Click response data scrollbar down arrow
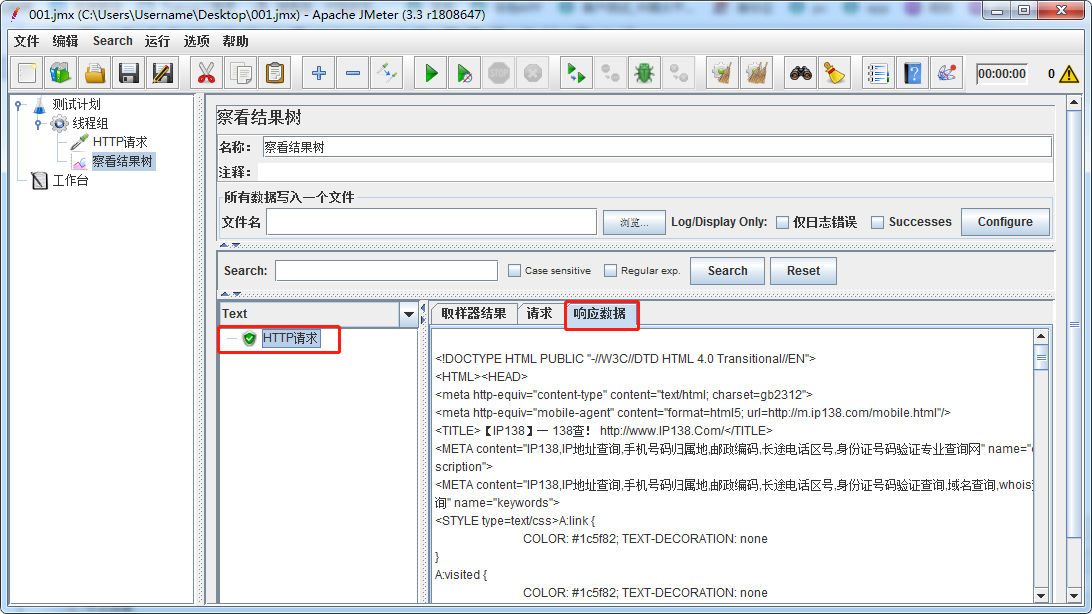 (1041, 595)
